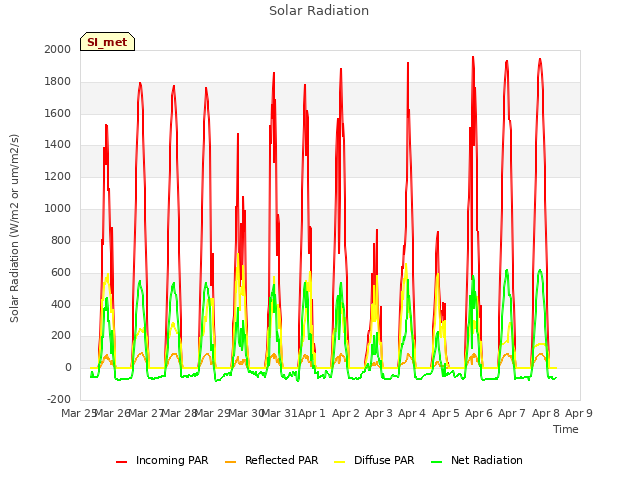Click the red Incoming PAR legend swatch

point(121,462)
